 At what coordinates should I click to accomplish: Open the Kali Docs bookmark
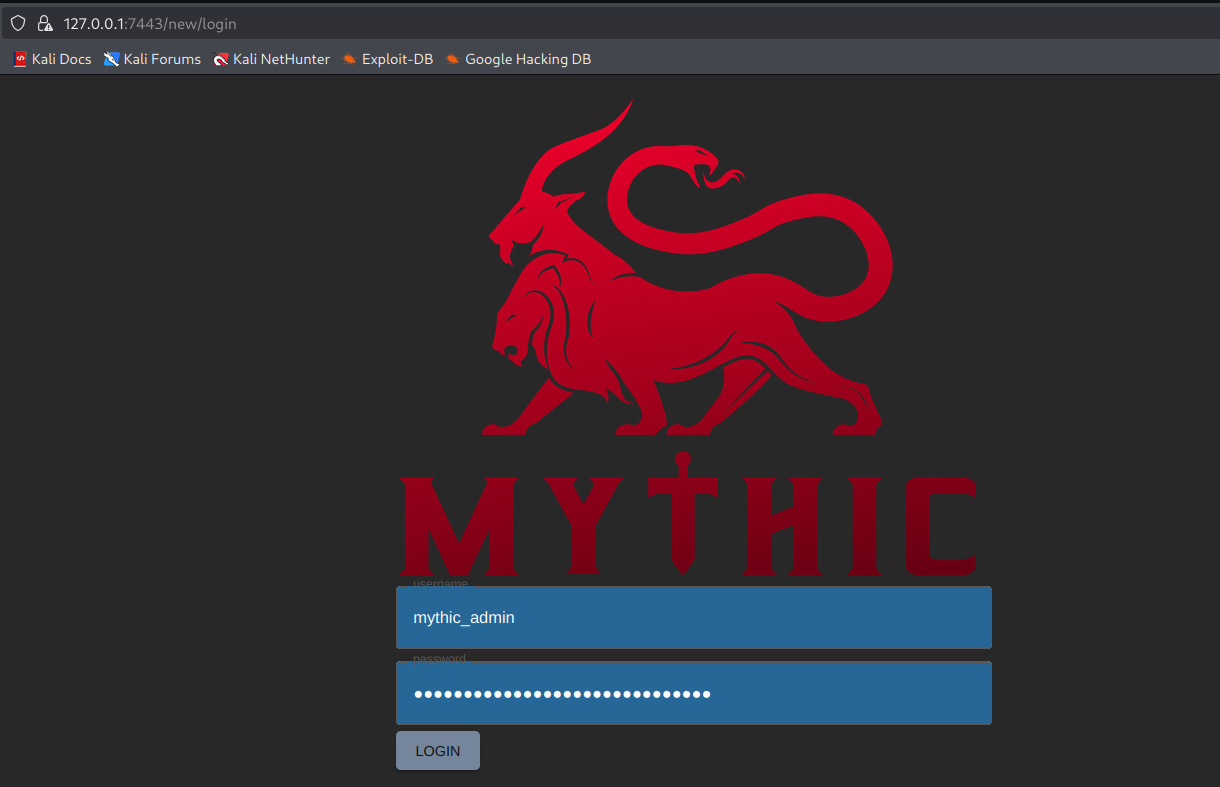[52, 59]
